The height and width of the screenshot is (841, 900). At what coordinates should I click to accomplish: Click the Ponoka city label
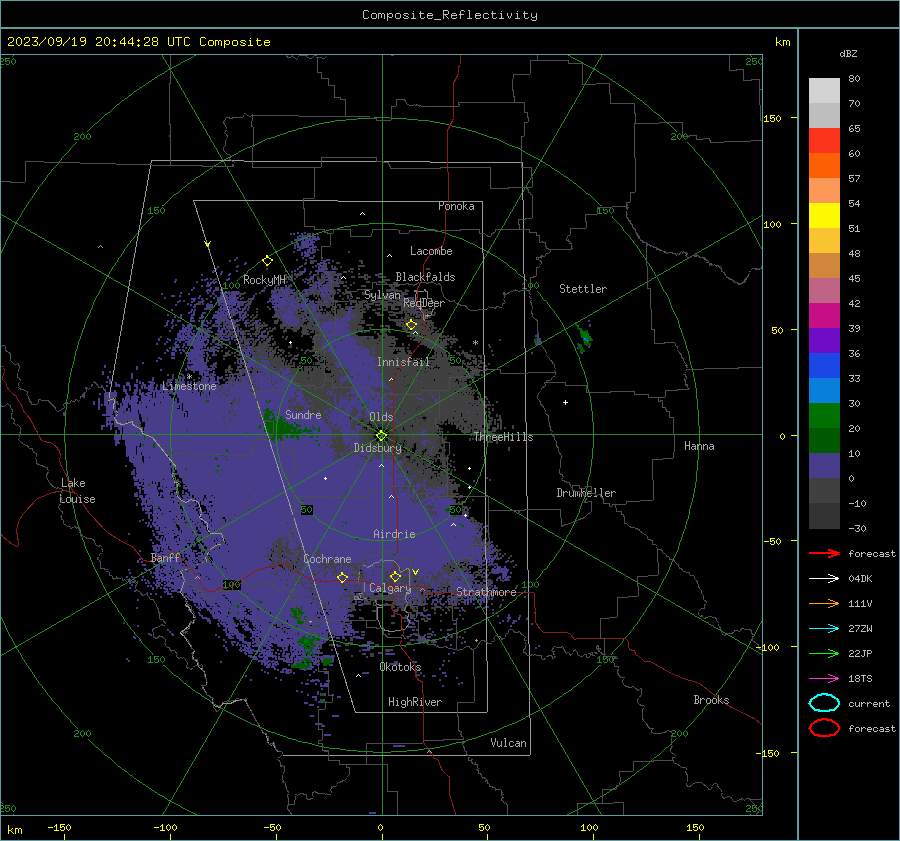[456, 206]
